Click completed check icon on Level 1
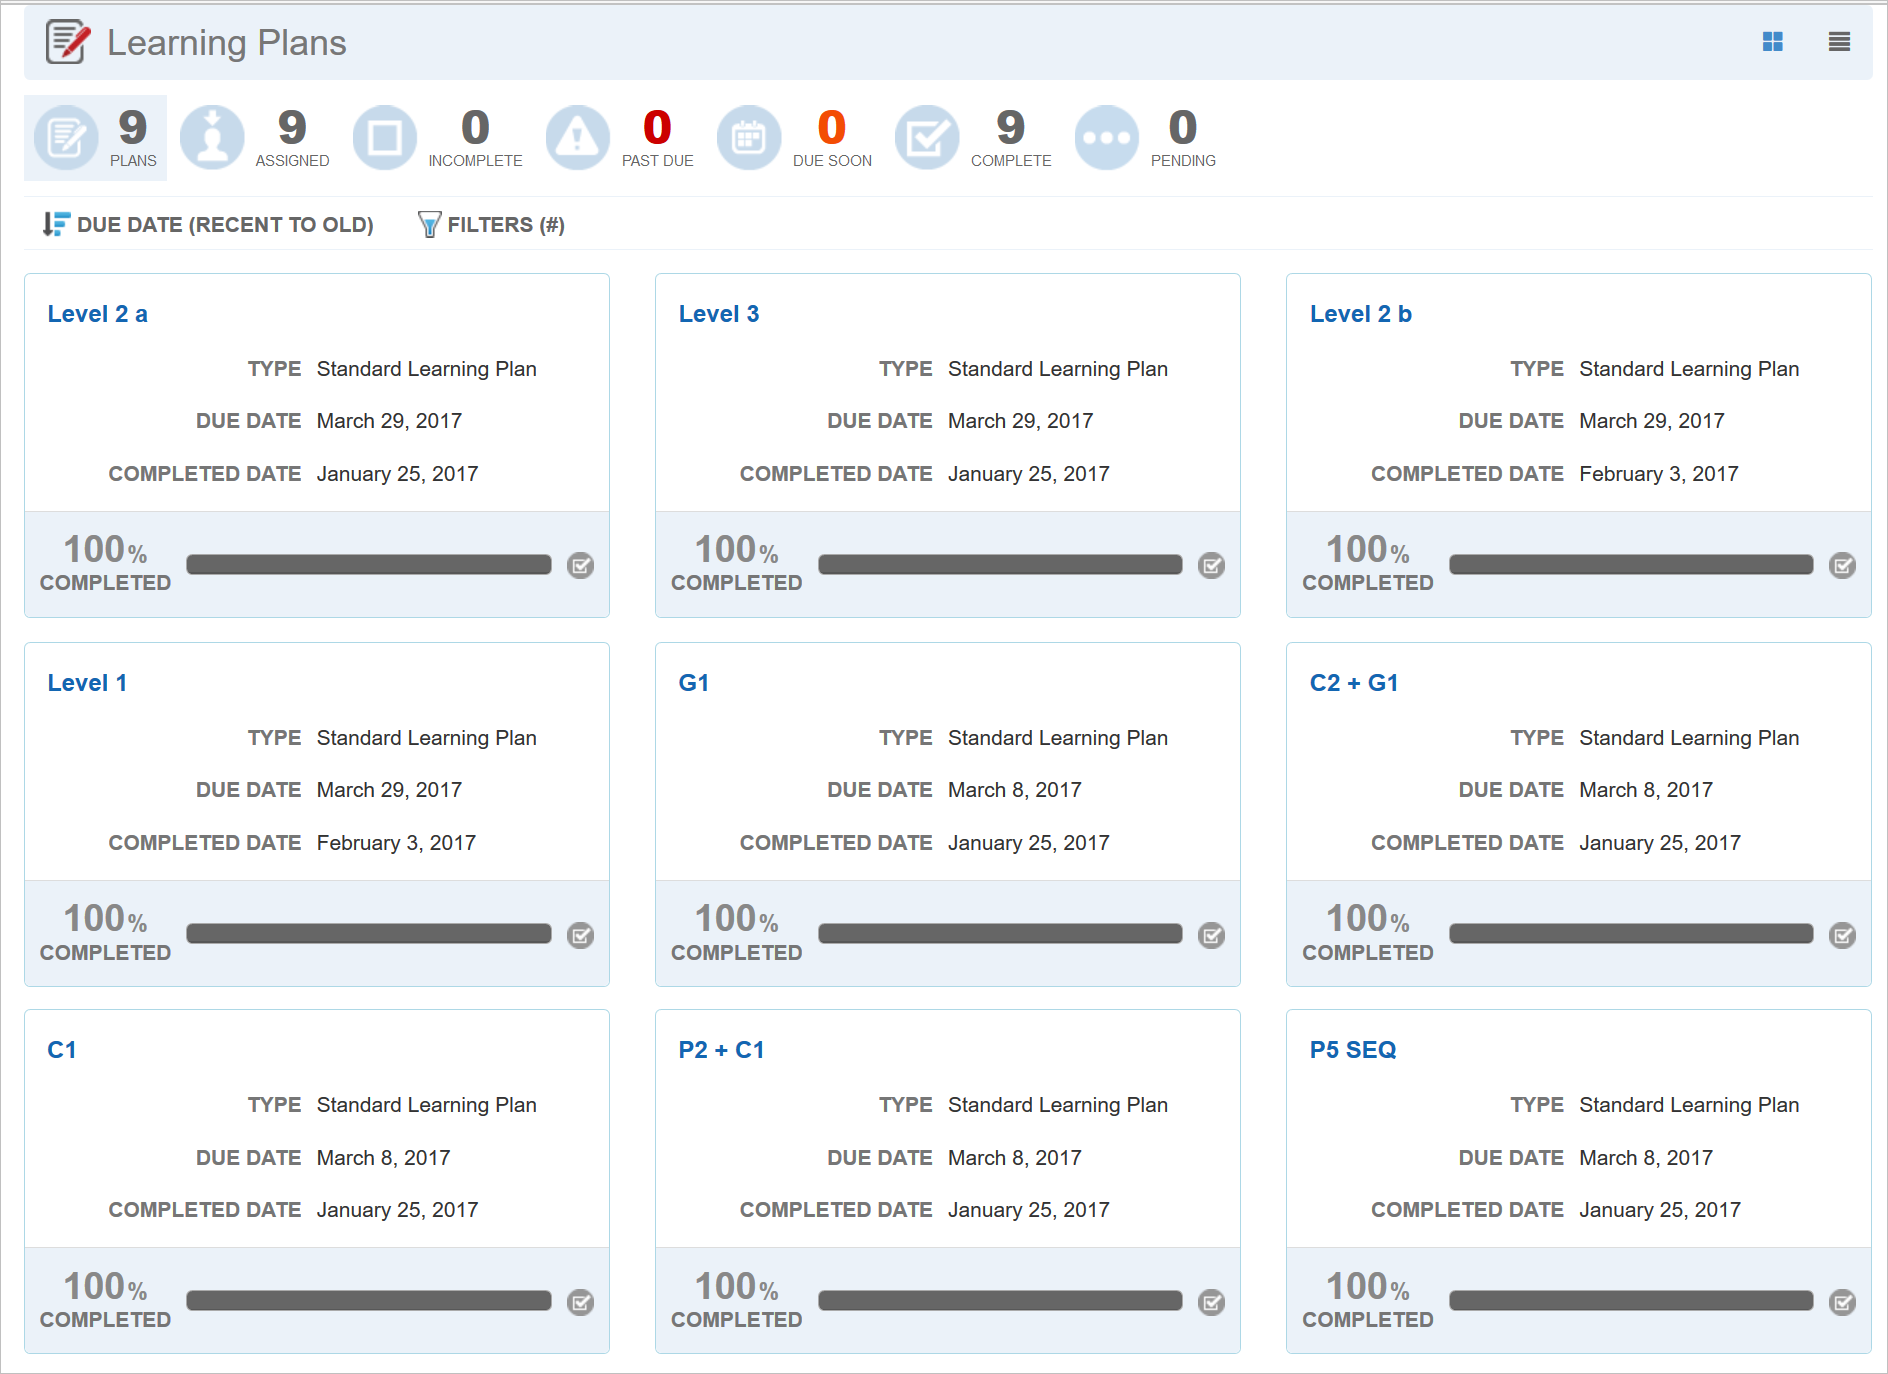 coord(581,935)
